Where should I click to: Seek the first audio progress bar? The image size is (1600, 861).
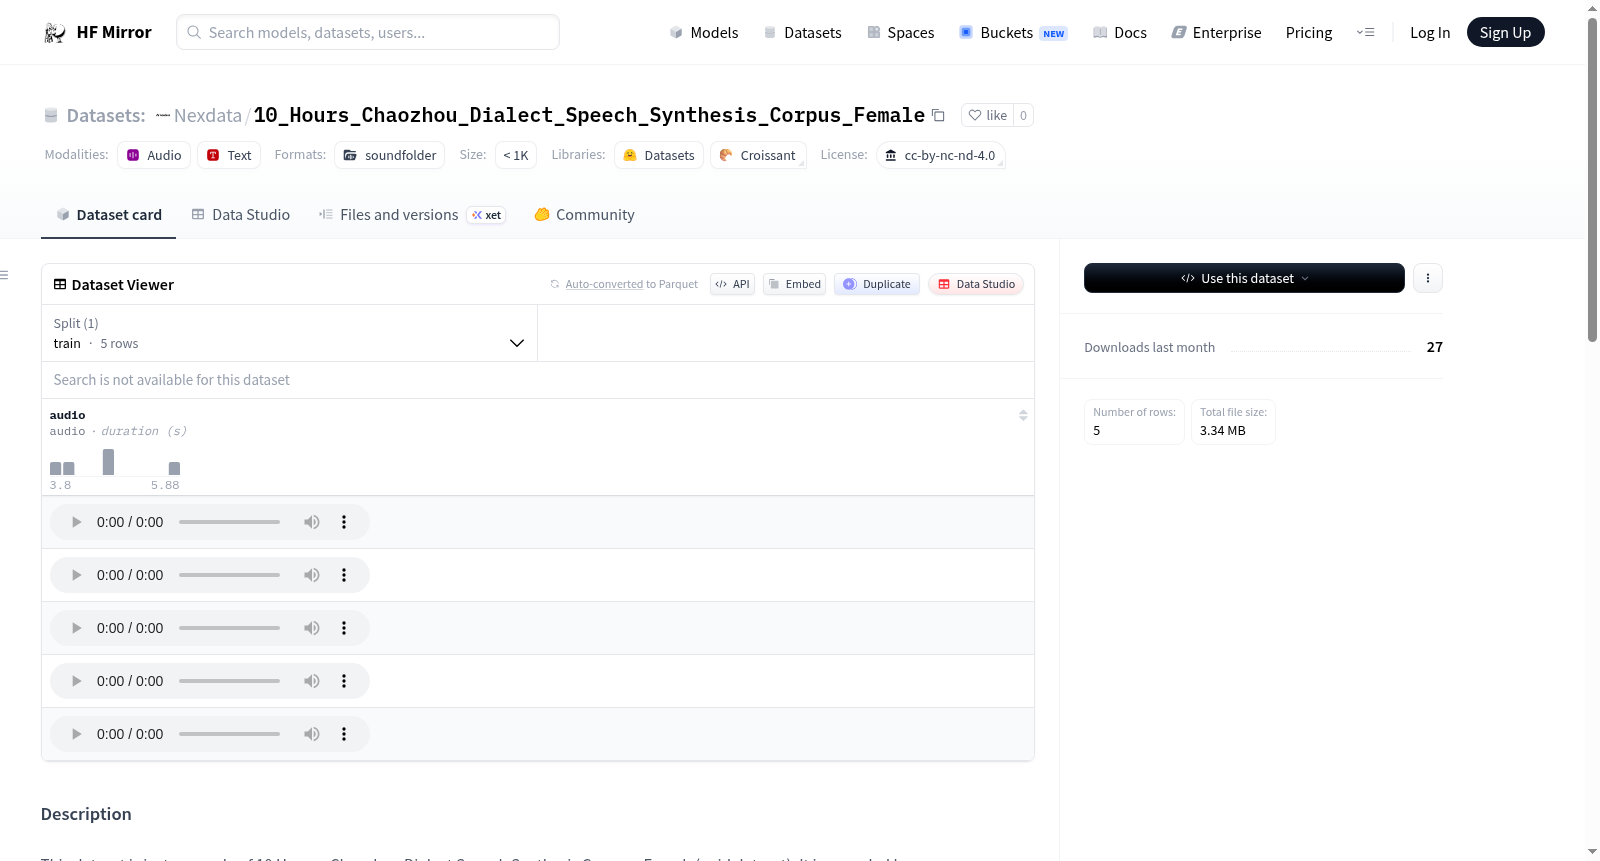tap(229, 522)
